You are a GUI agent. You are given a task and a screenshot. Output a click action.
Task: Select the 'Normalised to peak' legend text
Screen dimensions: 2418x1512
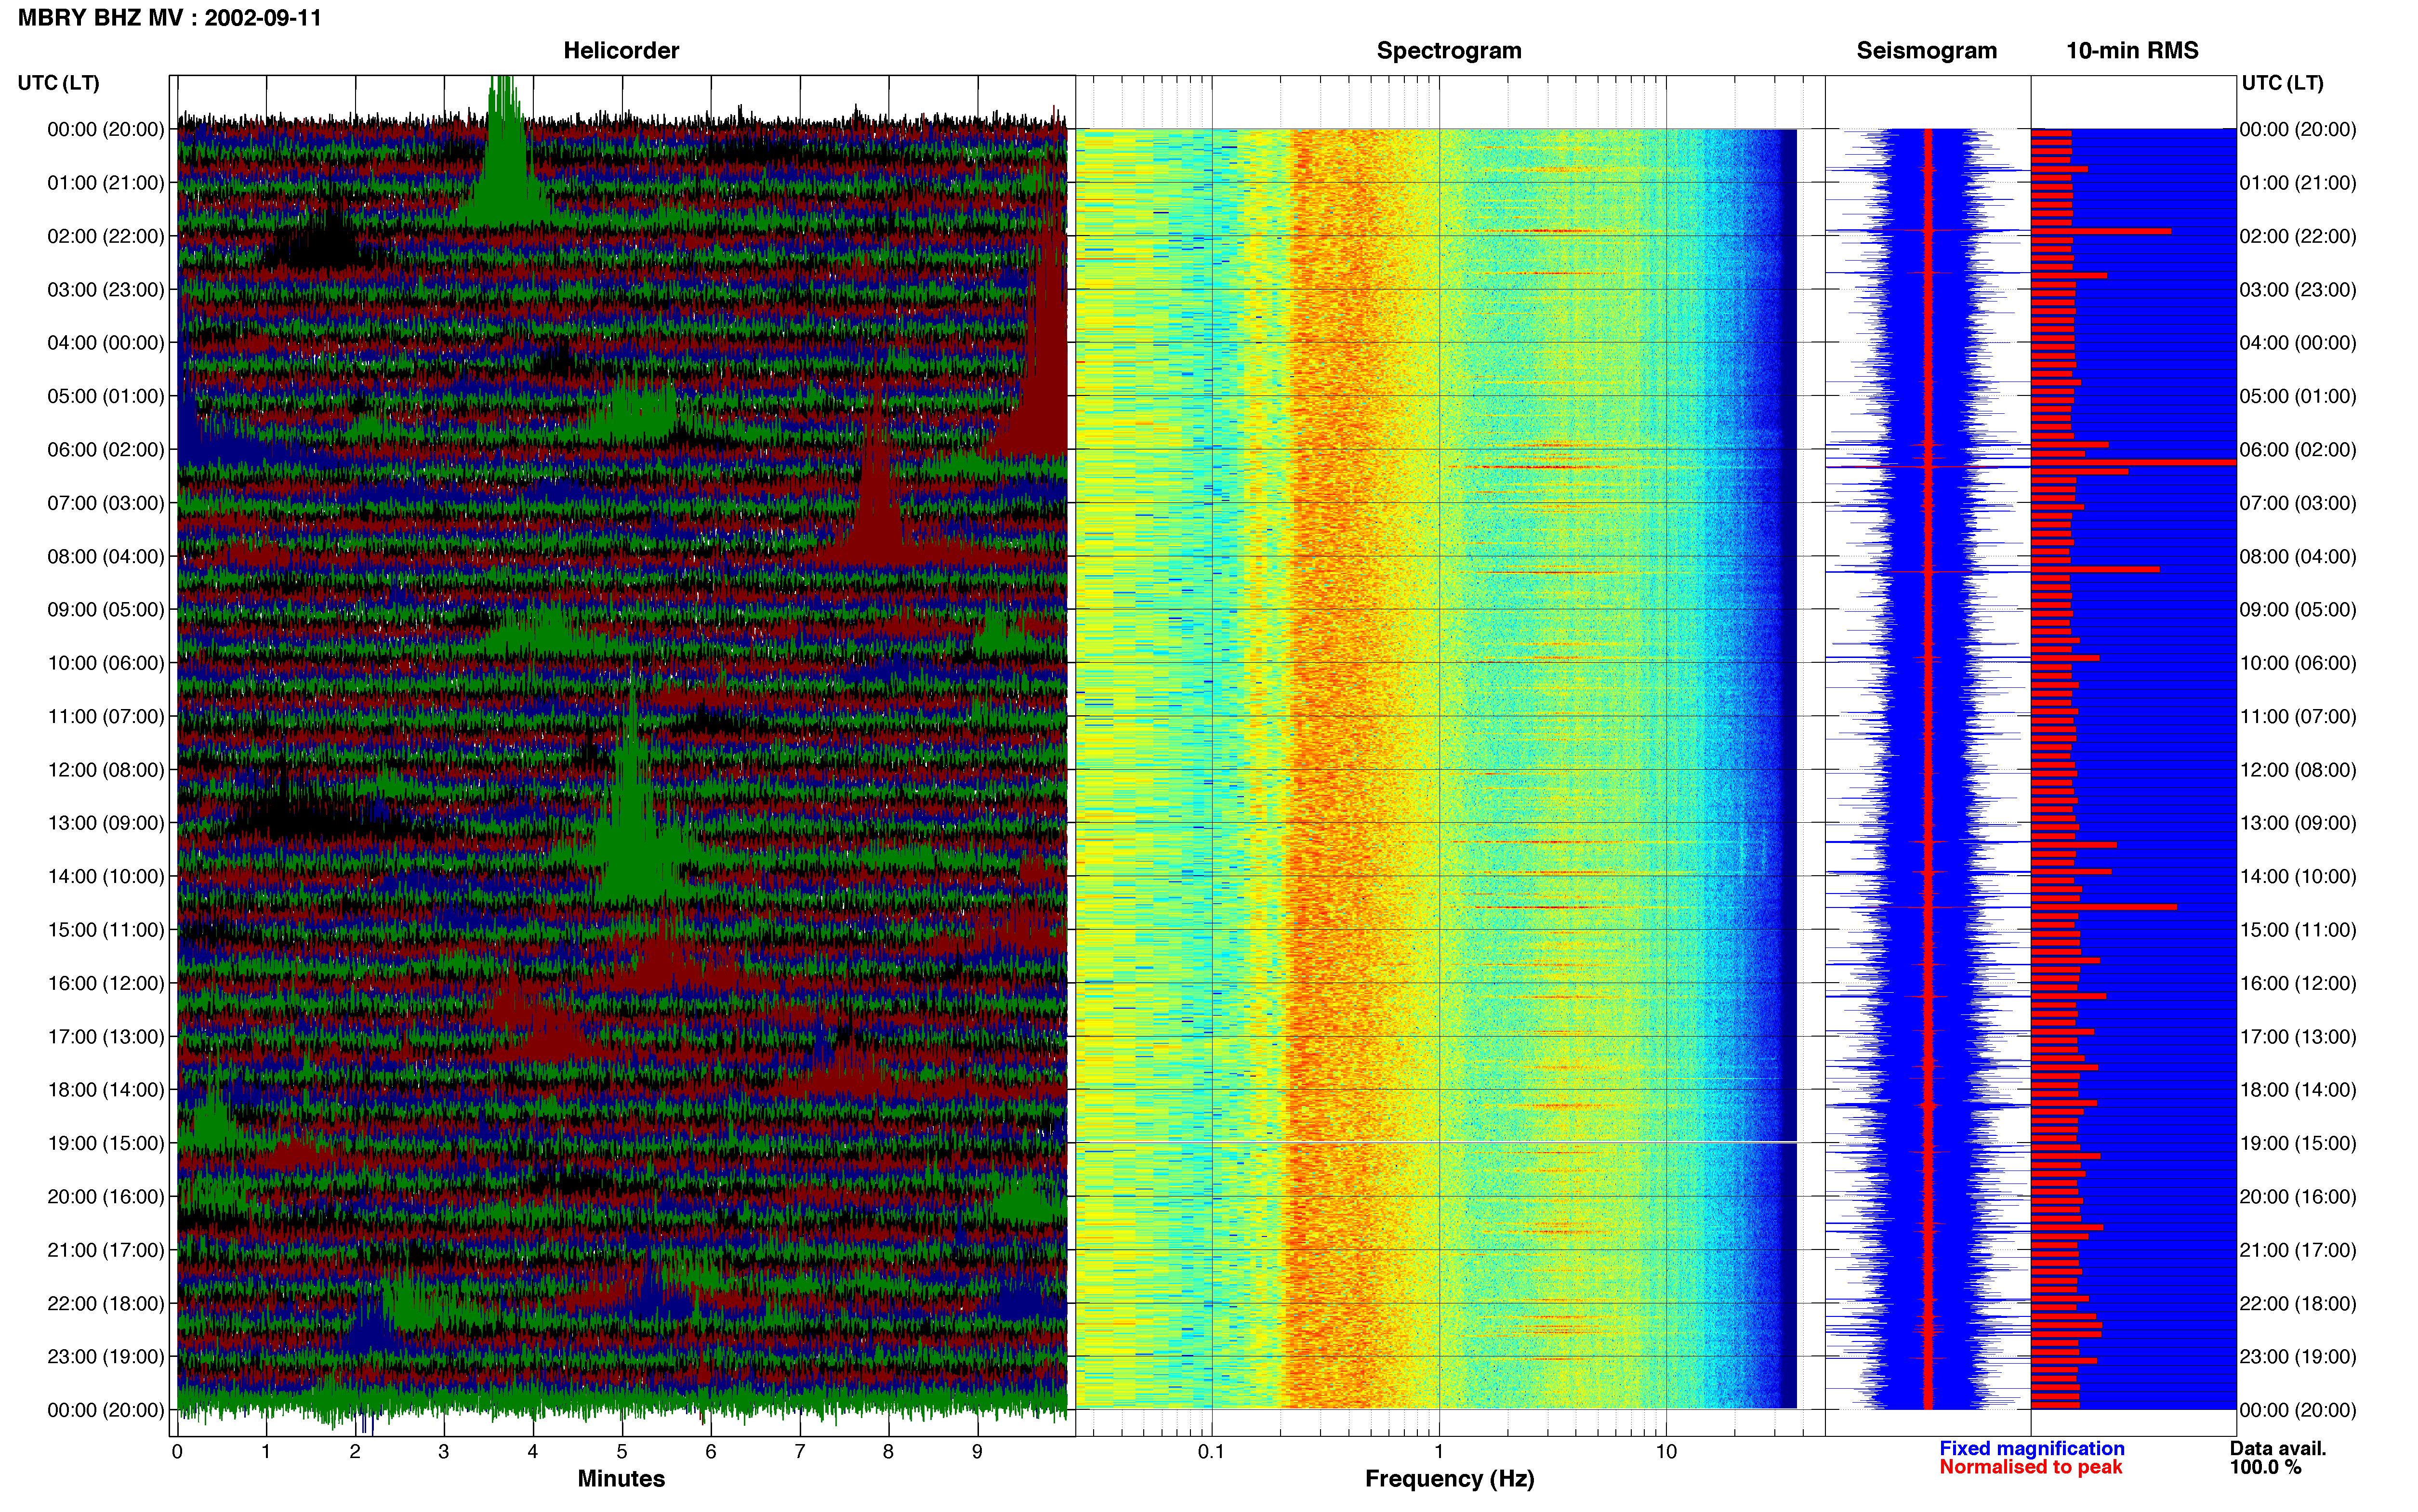point(2030,1467)
